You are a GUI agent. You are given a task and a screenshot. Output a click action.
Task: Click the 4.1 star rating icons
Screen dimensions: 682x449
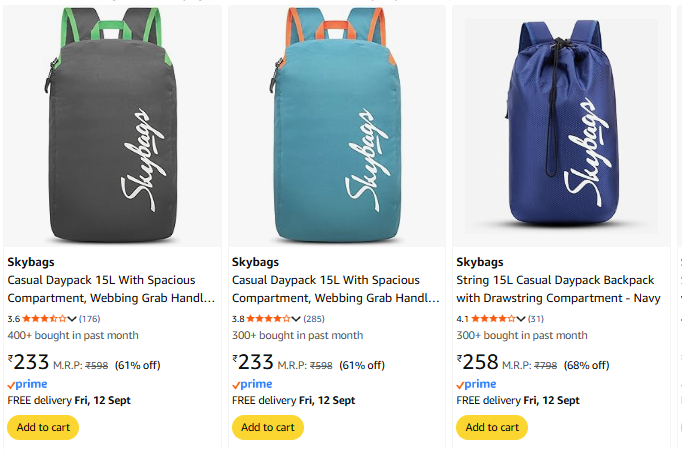tap(494, 319)
